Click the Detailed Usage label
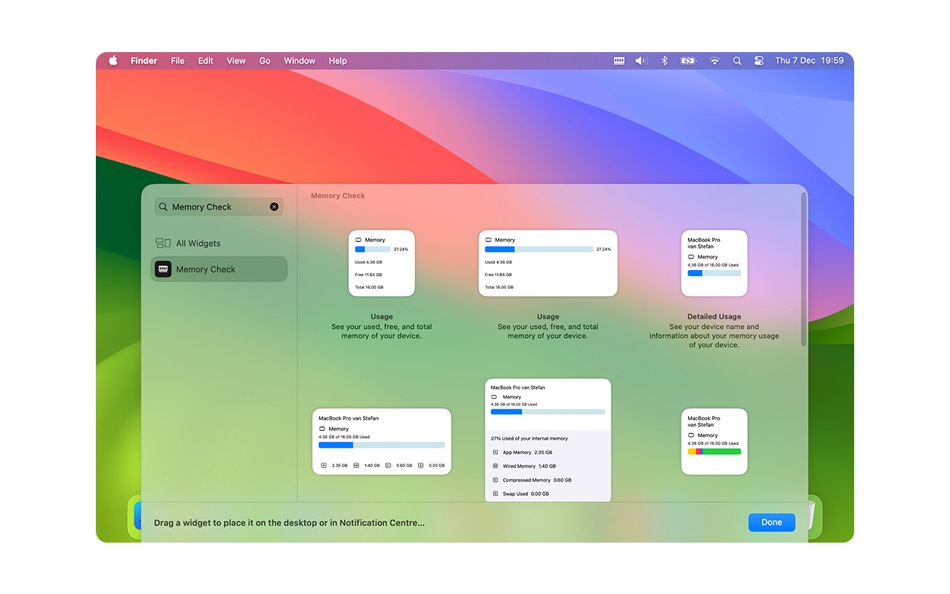Viewport: 950px width, 594px height. pyautogui.click(x=714, y=316)
